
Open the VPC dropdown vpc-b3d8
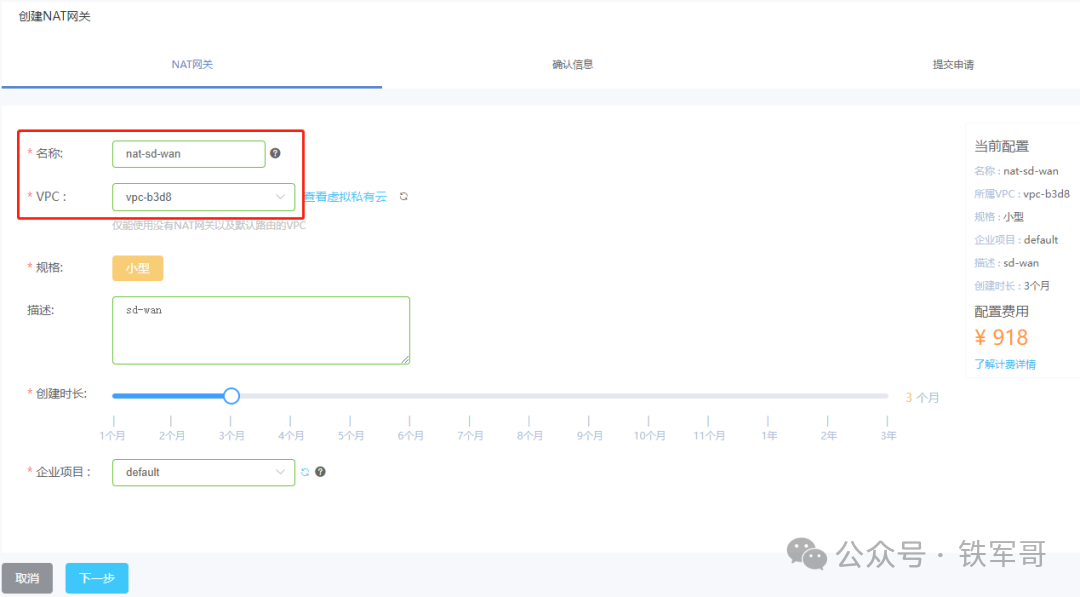tap(203, 197)
